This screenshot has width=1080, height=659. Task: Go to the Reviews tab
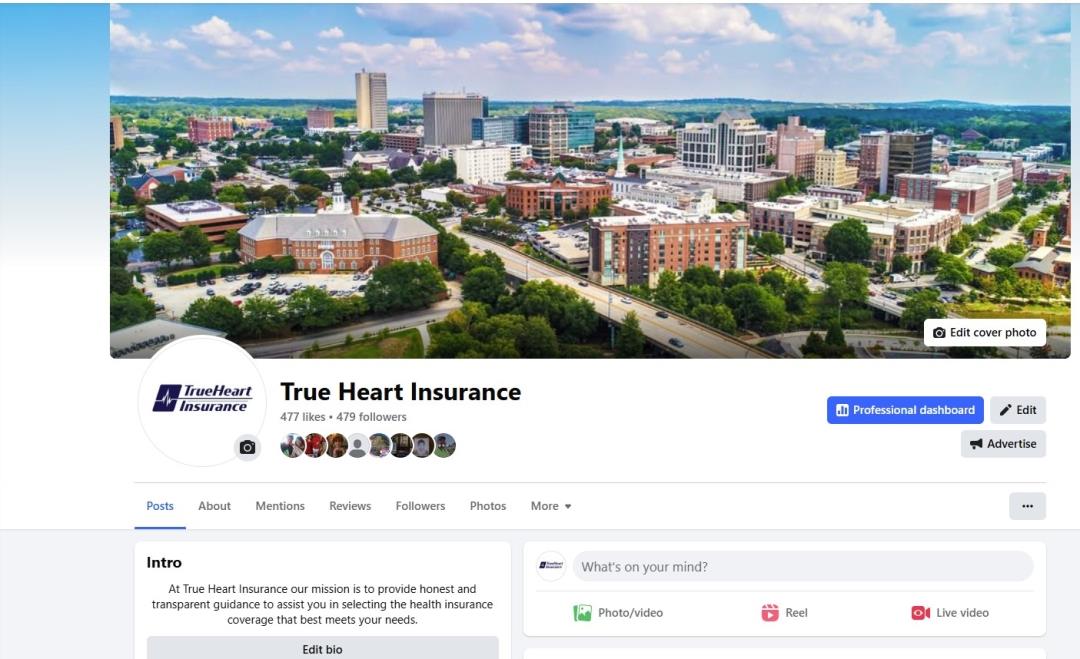coord(350,506)
